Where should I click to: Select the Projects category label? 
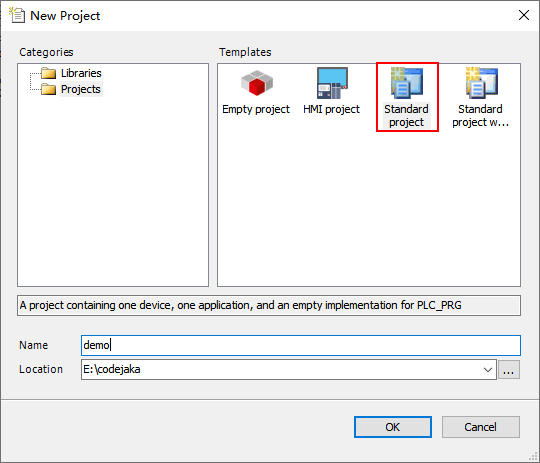click(81, 89)
